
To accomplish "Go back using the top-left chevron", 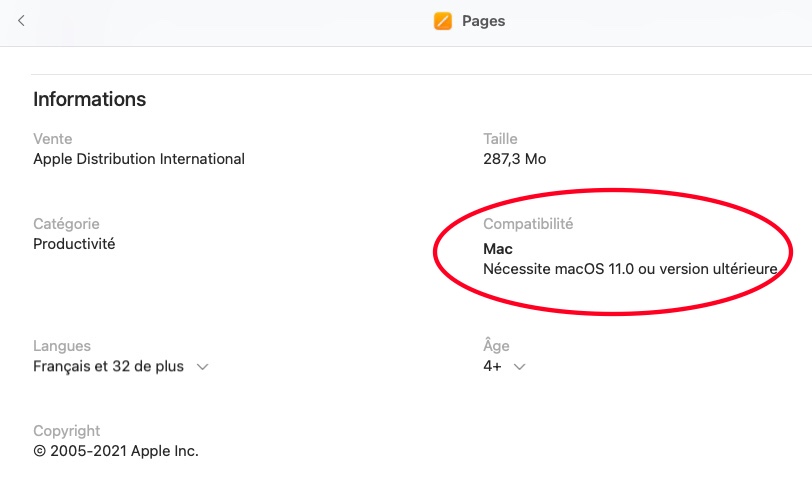I will click(21, 21).
